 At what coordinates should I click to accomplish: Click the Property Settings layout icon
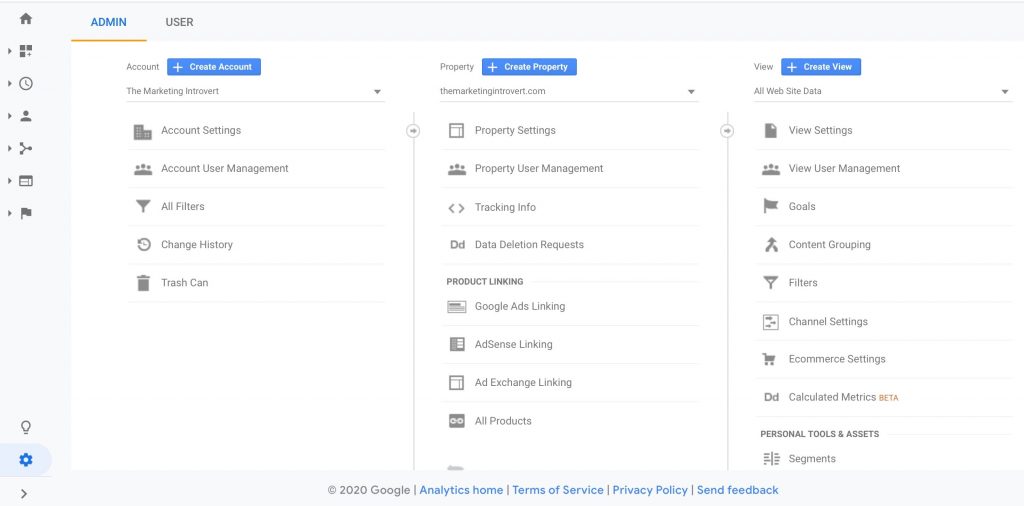456,131
